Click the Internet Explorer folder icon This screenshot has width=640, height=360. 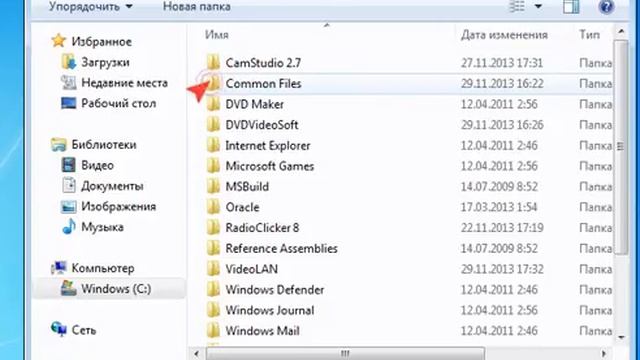click(213, 145)
